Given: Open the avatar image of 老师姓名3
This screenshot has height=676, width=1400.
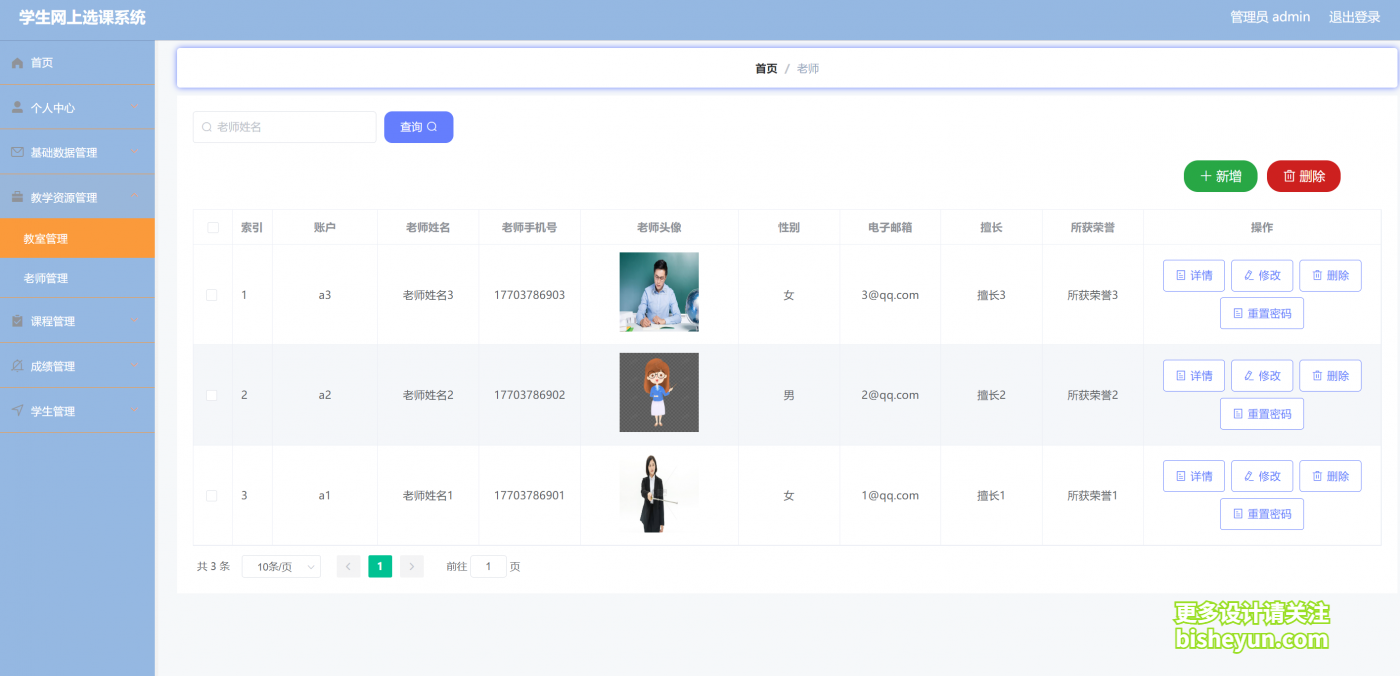Looking at the screenshot, I should [x=659, y=292].
